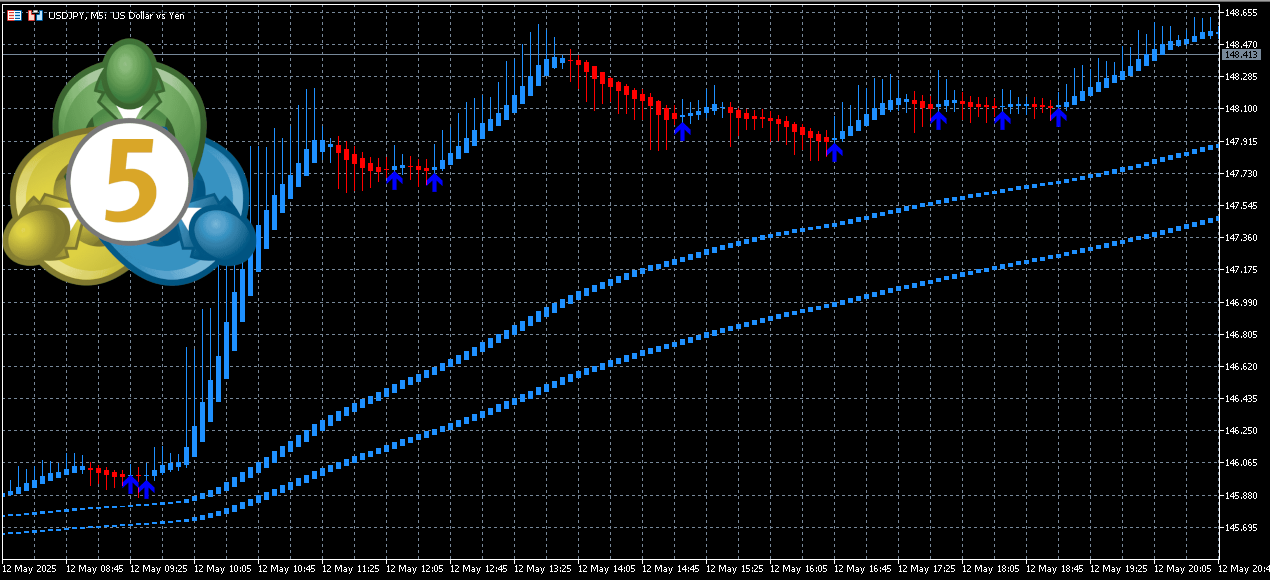This screenshot has height=580, width=1270.
Task: Click the '12 May 12:05' time label
Action: tap(415, 569)
